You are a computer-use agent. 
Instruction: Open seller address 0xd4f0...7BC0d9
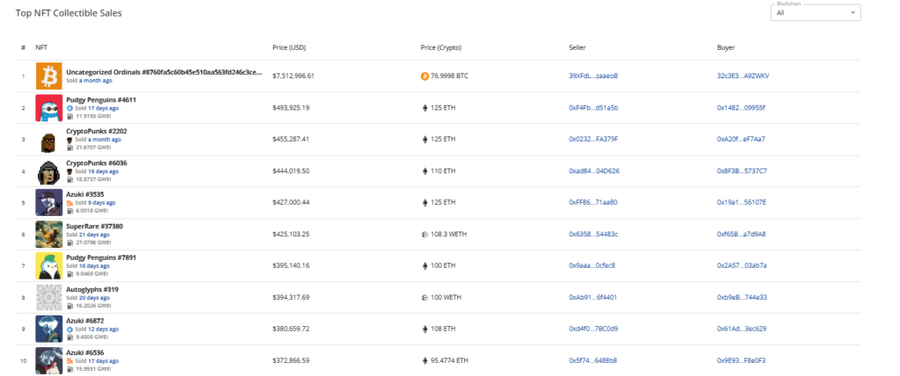593,329
